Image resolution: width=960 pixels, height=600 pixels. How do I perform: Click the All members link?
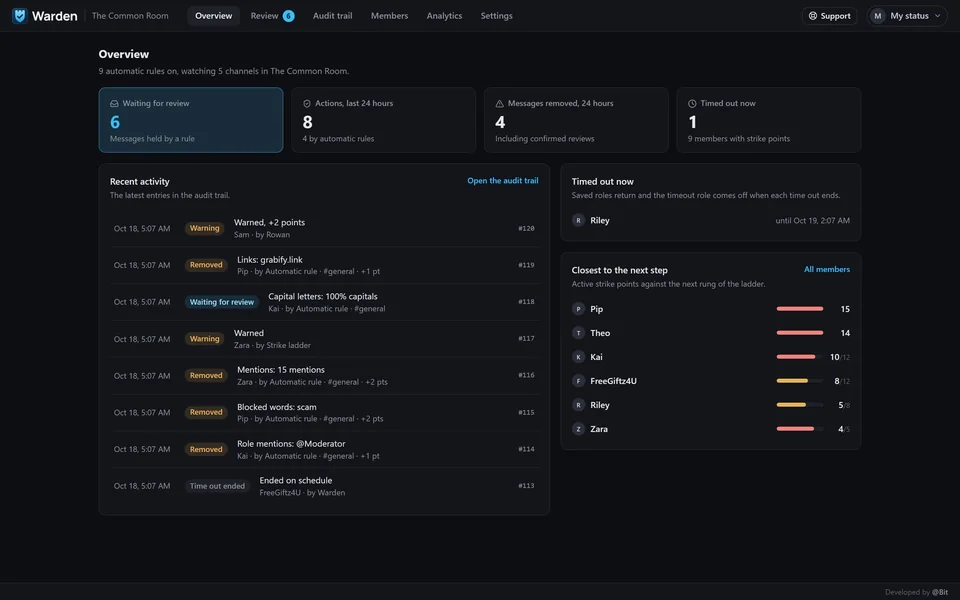click(827, 269)
